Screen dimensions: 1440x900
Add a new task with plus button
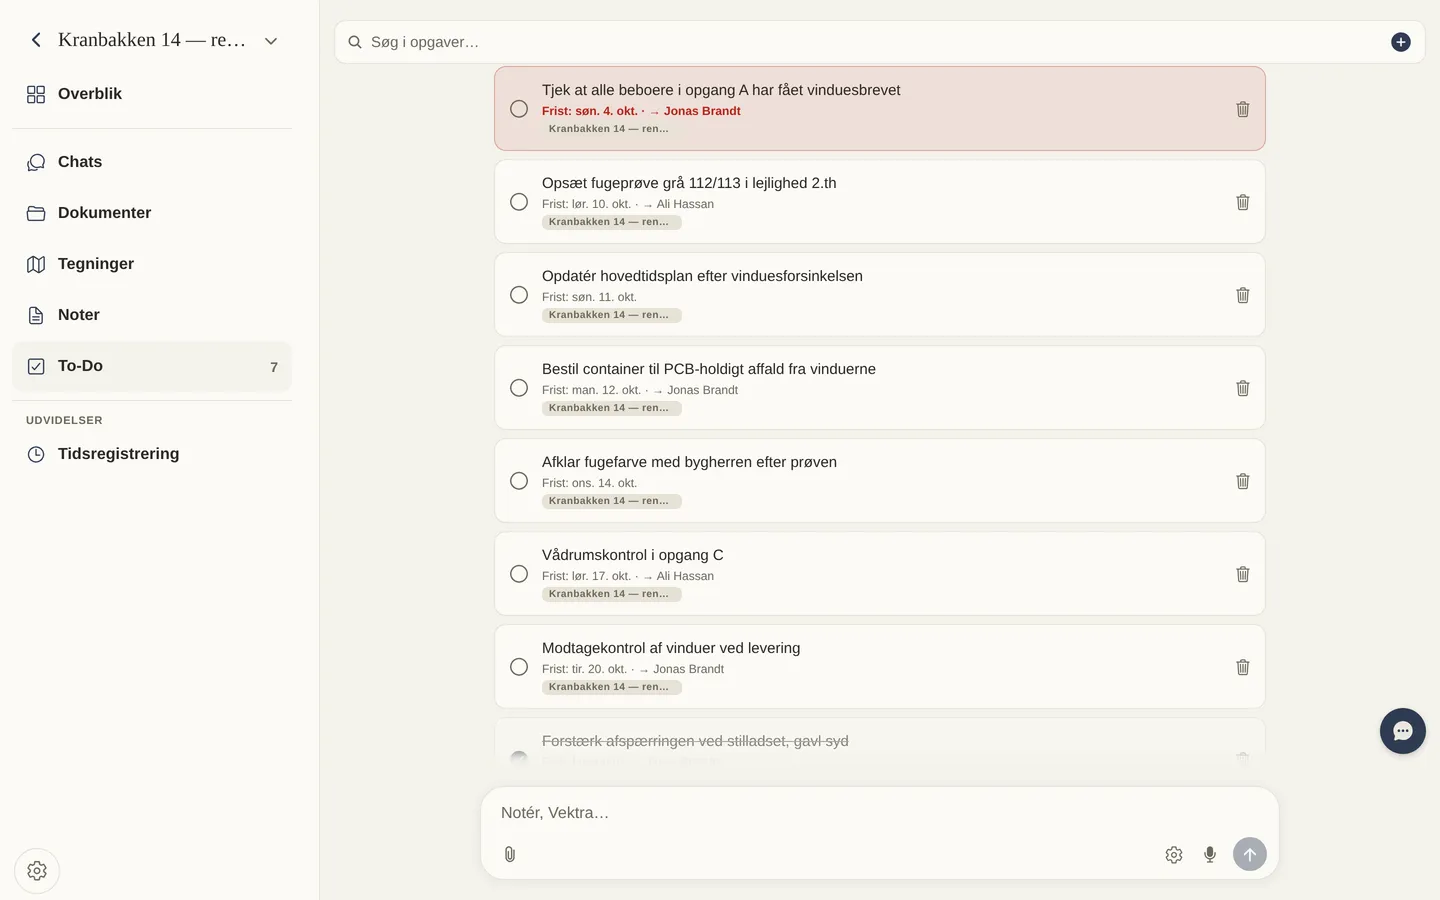pyautogui.click(x=1401, y=42)
